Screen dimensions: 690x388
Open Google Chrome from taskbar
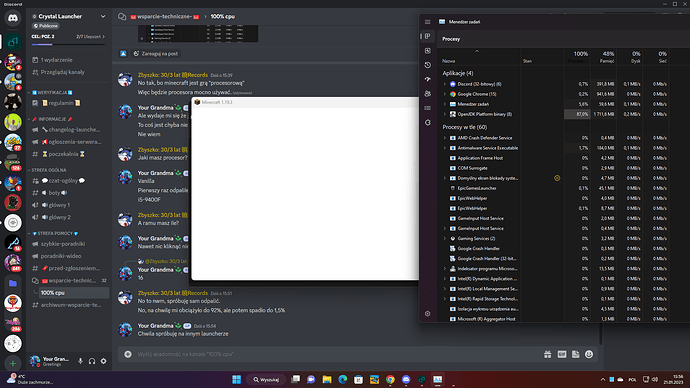(390, 379)
